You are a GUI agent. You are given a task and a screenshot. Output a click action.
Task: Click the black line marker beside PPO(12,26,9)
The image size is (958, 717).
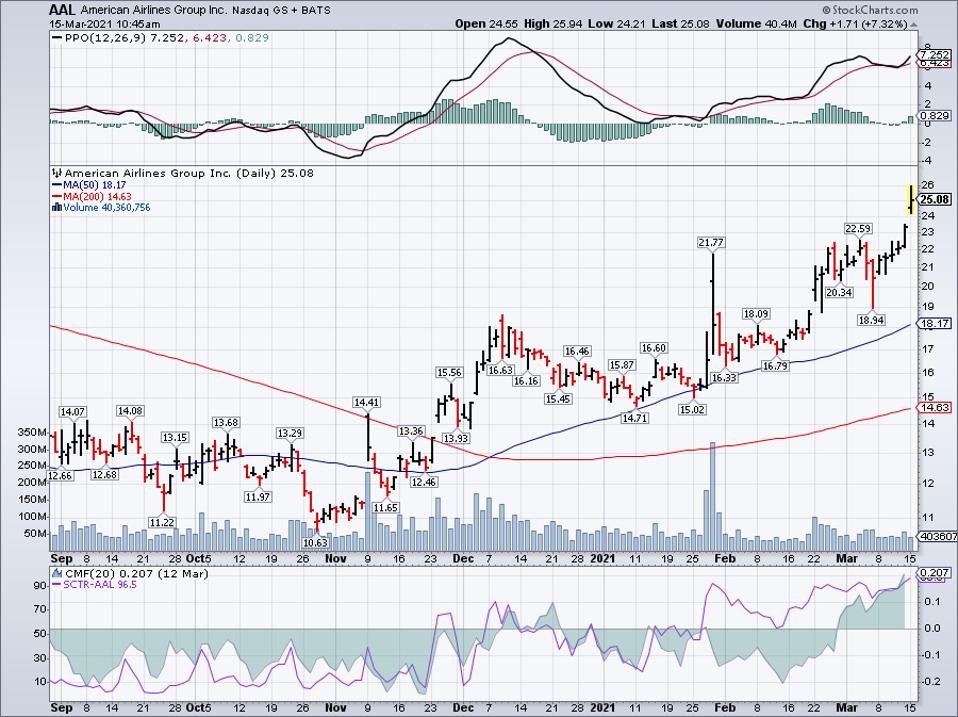pyautogui.click(x=57, y=38)
